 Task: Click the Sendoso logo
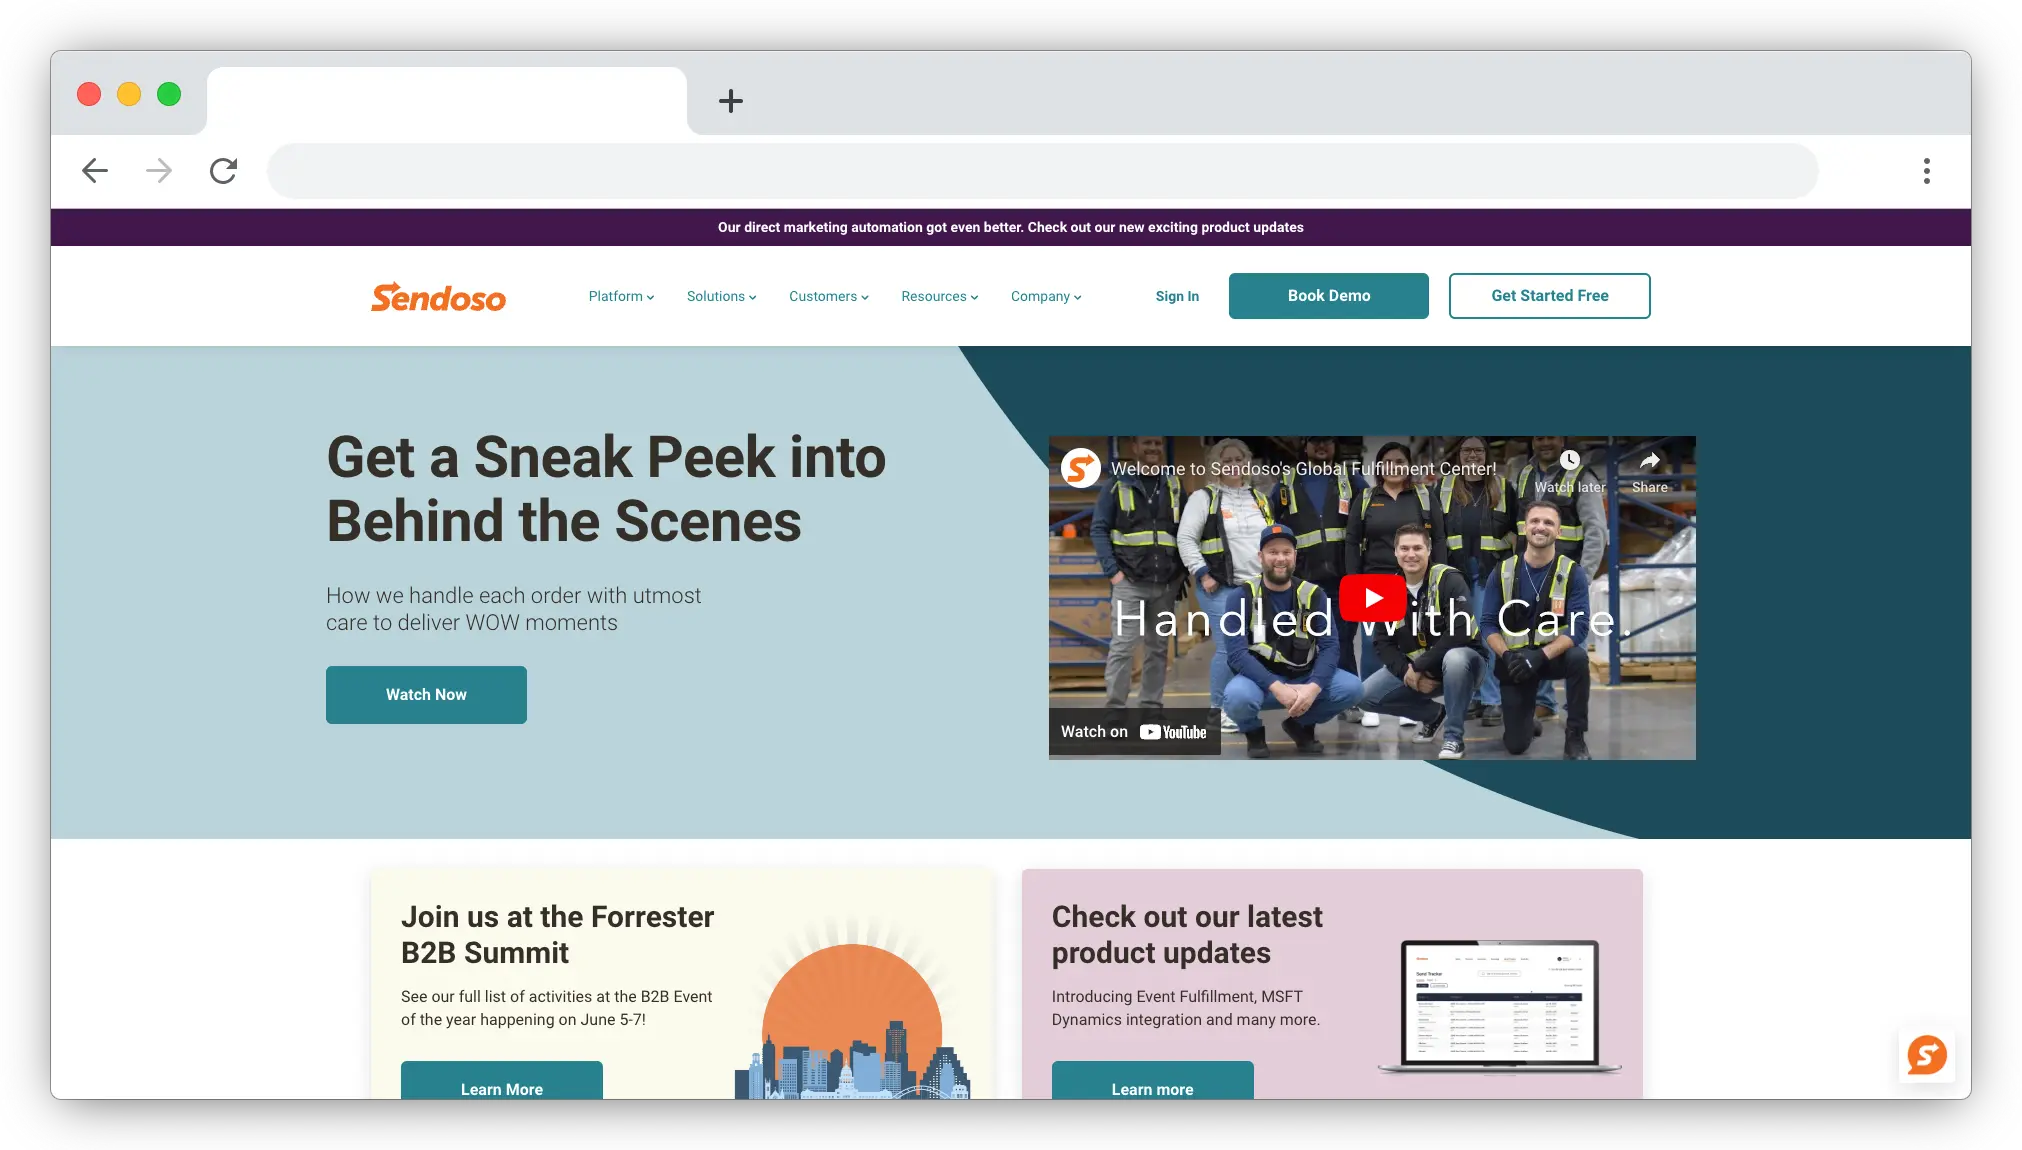(438, 297)
